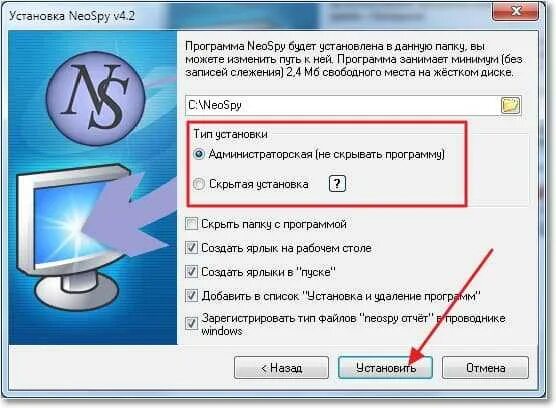
Task: Uncheck Создать ярлык на рабочем столе
Action: (x=191, y=248)
